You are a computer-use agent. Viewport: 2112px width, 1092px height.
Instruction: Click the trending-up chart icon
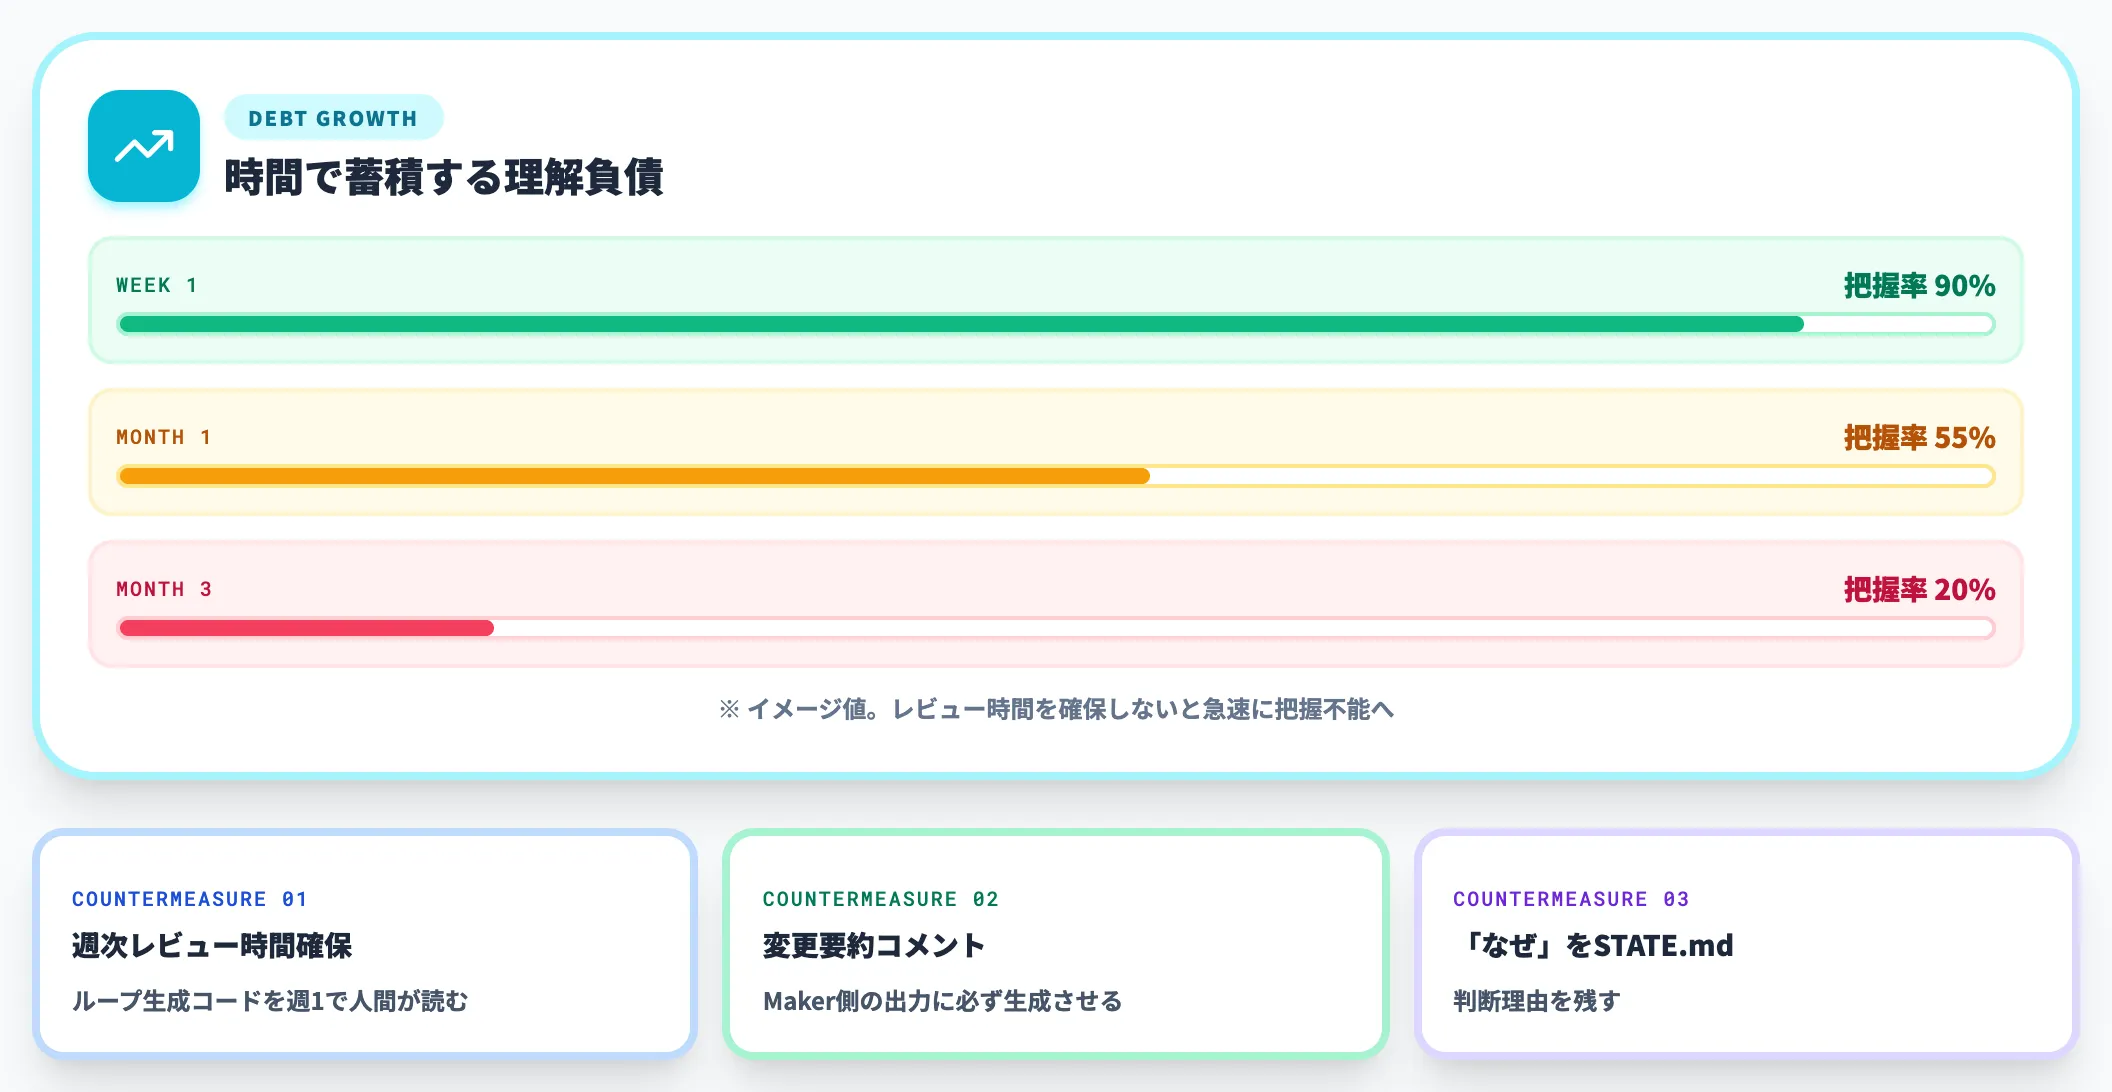point(144,146)
